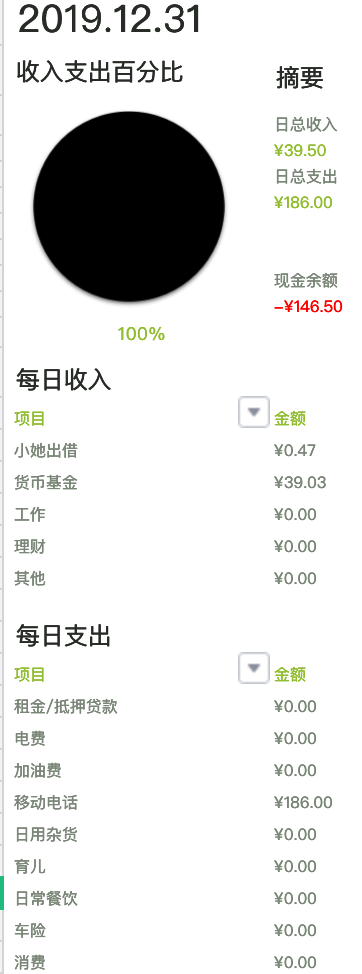Select the 100% label under the chart

142,334
